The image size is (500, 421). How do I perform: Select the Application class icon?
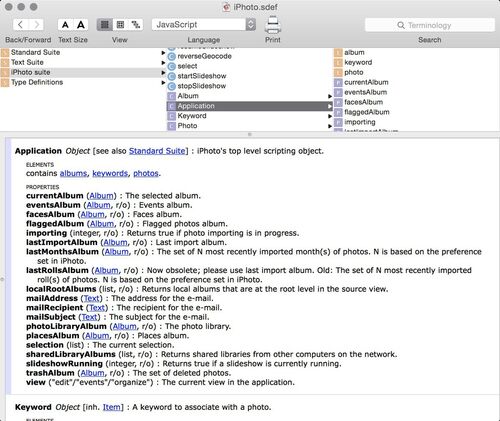point(171,106)
